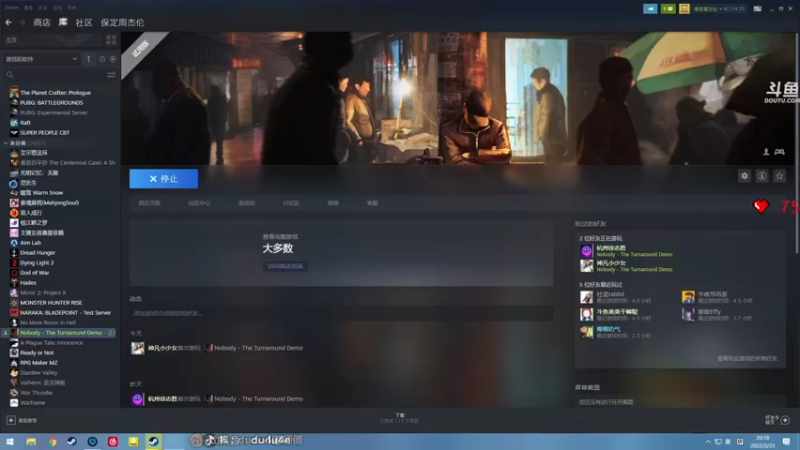800x450 pixels.
Task: Select the first link in the game links row
Action: [149, 203]
